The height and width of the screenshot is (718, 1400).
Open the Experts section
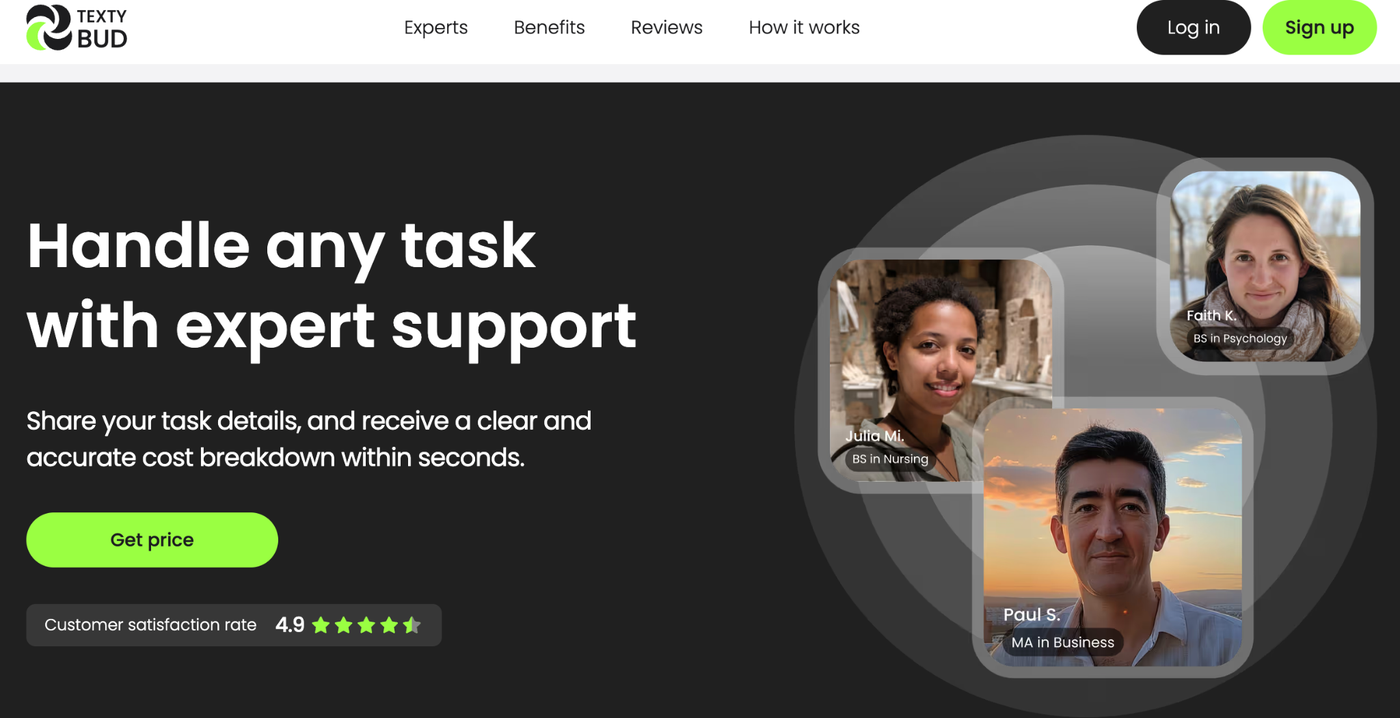click(x=436, y=27)
